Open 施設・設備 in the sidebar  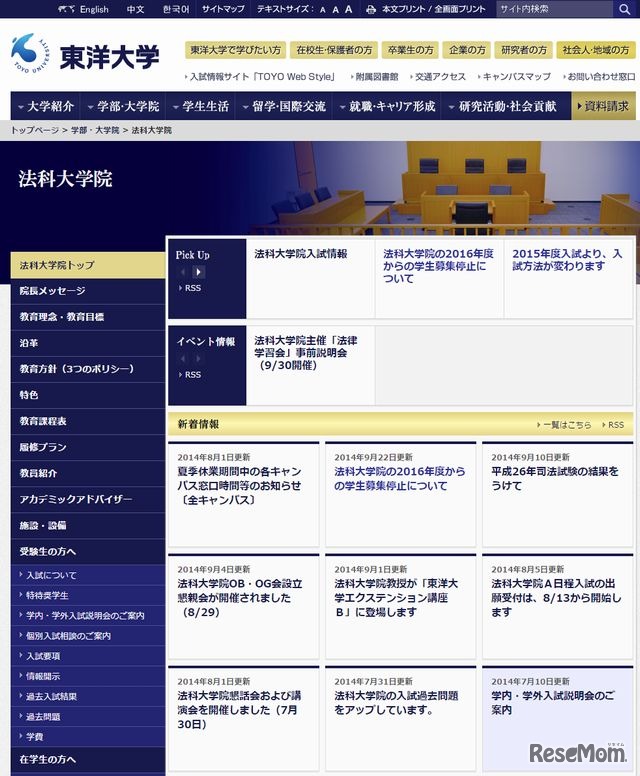pos(88,526)
